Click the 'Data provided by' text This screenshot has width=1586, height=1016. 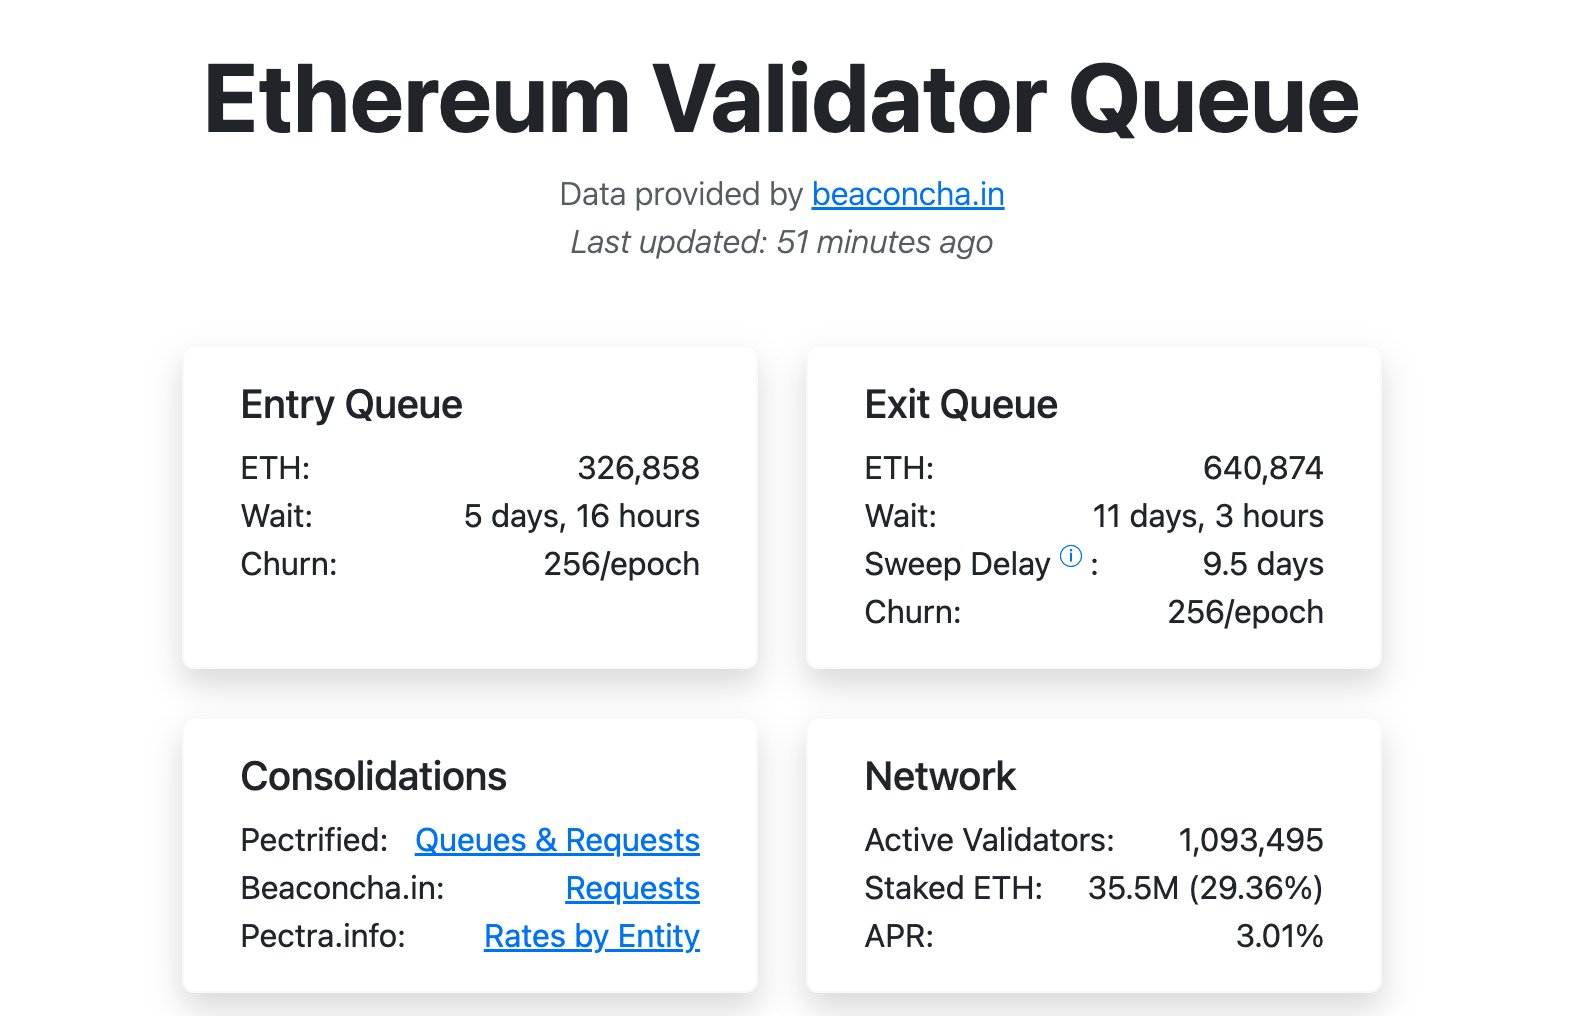point(681,194)
